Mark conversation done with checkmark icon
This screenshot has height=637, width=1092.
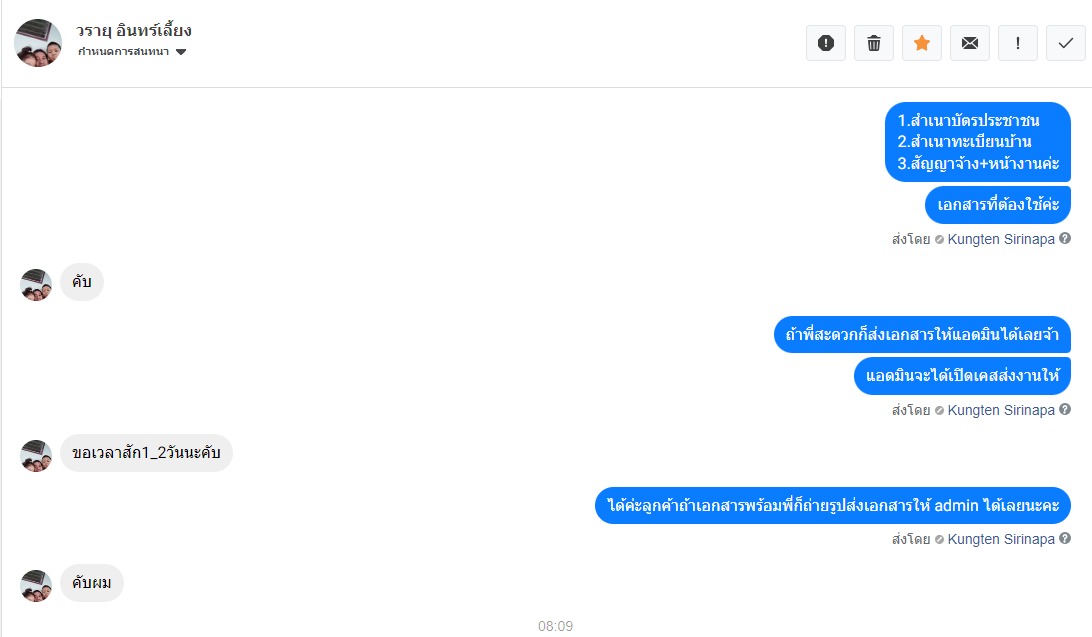point(1066,43)
